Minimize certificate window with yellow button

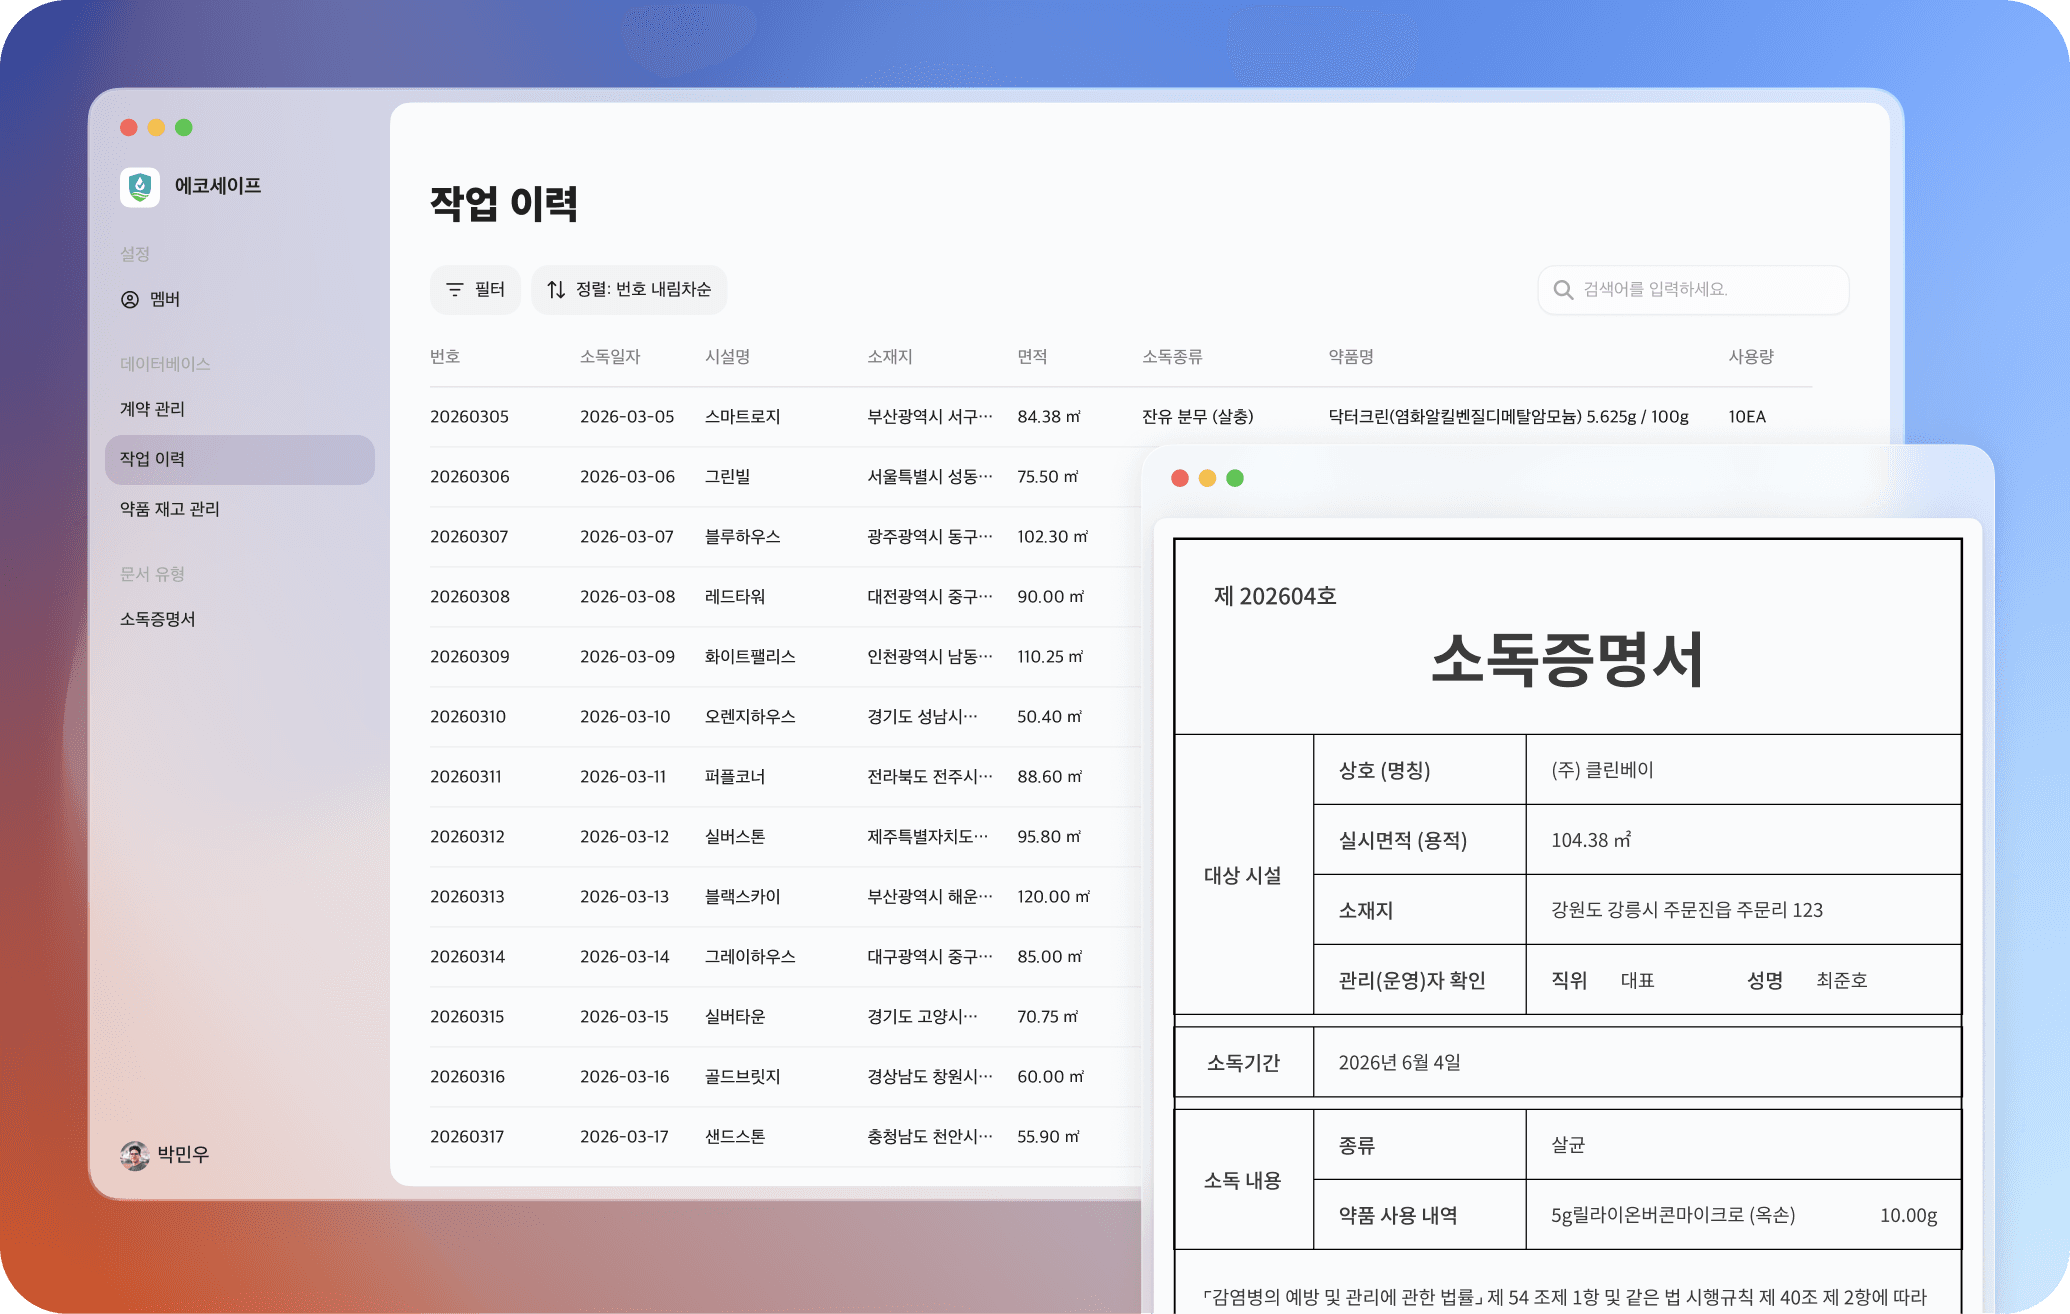pyautogui.click(x=1207, y=479)
